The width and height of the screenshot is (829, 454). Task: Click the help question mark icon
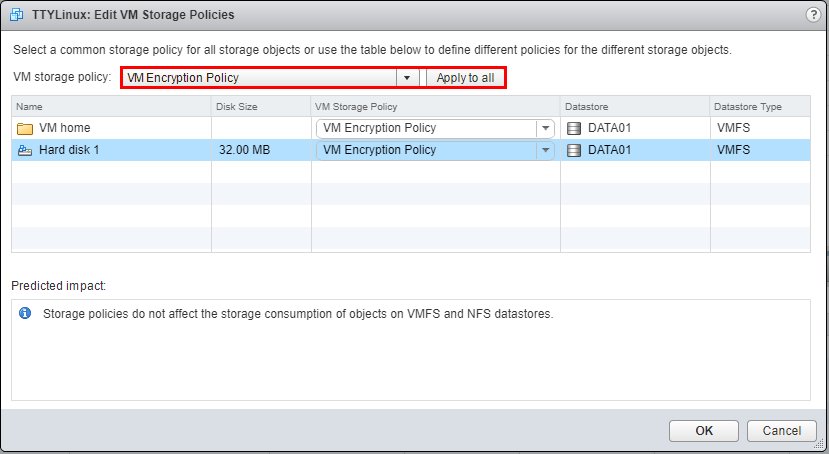(813, 14)
